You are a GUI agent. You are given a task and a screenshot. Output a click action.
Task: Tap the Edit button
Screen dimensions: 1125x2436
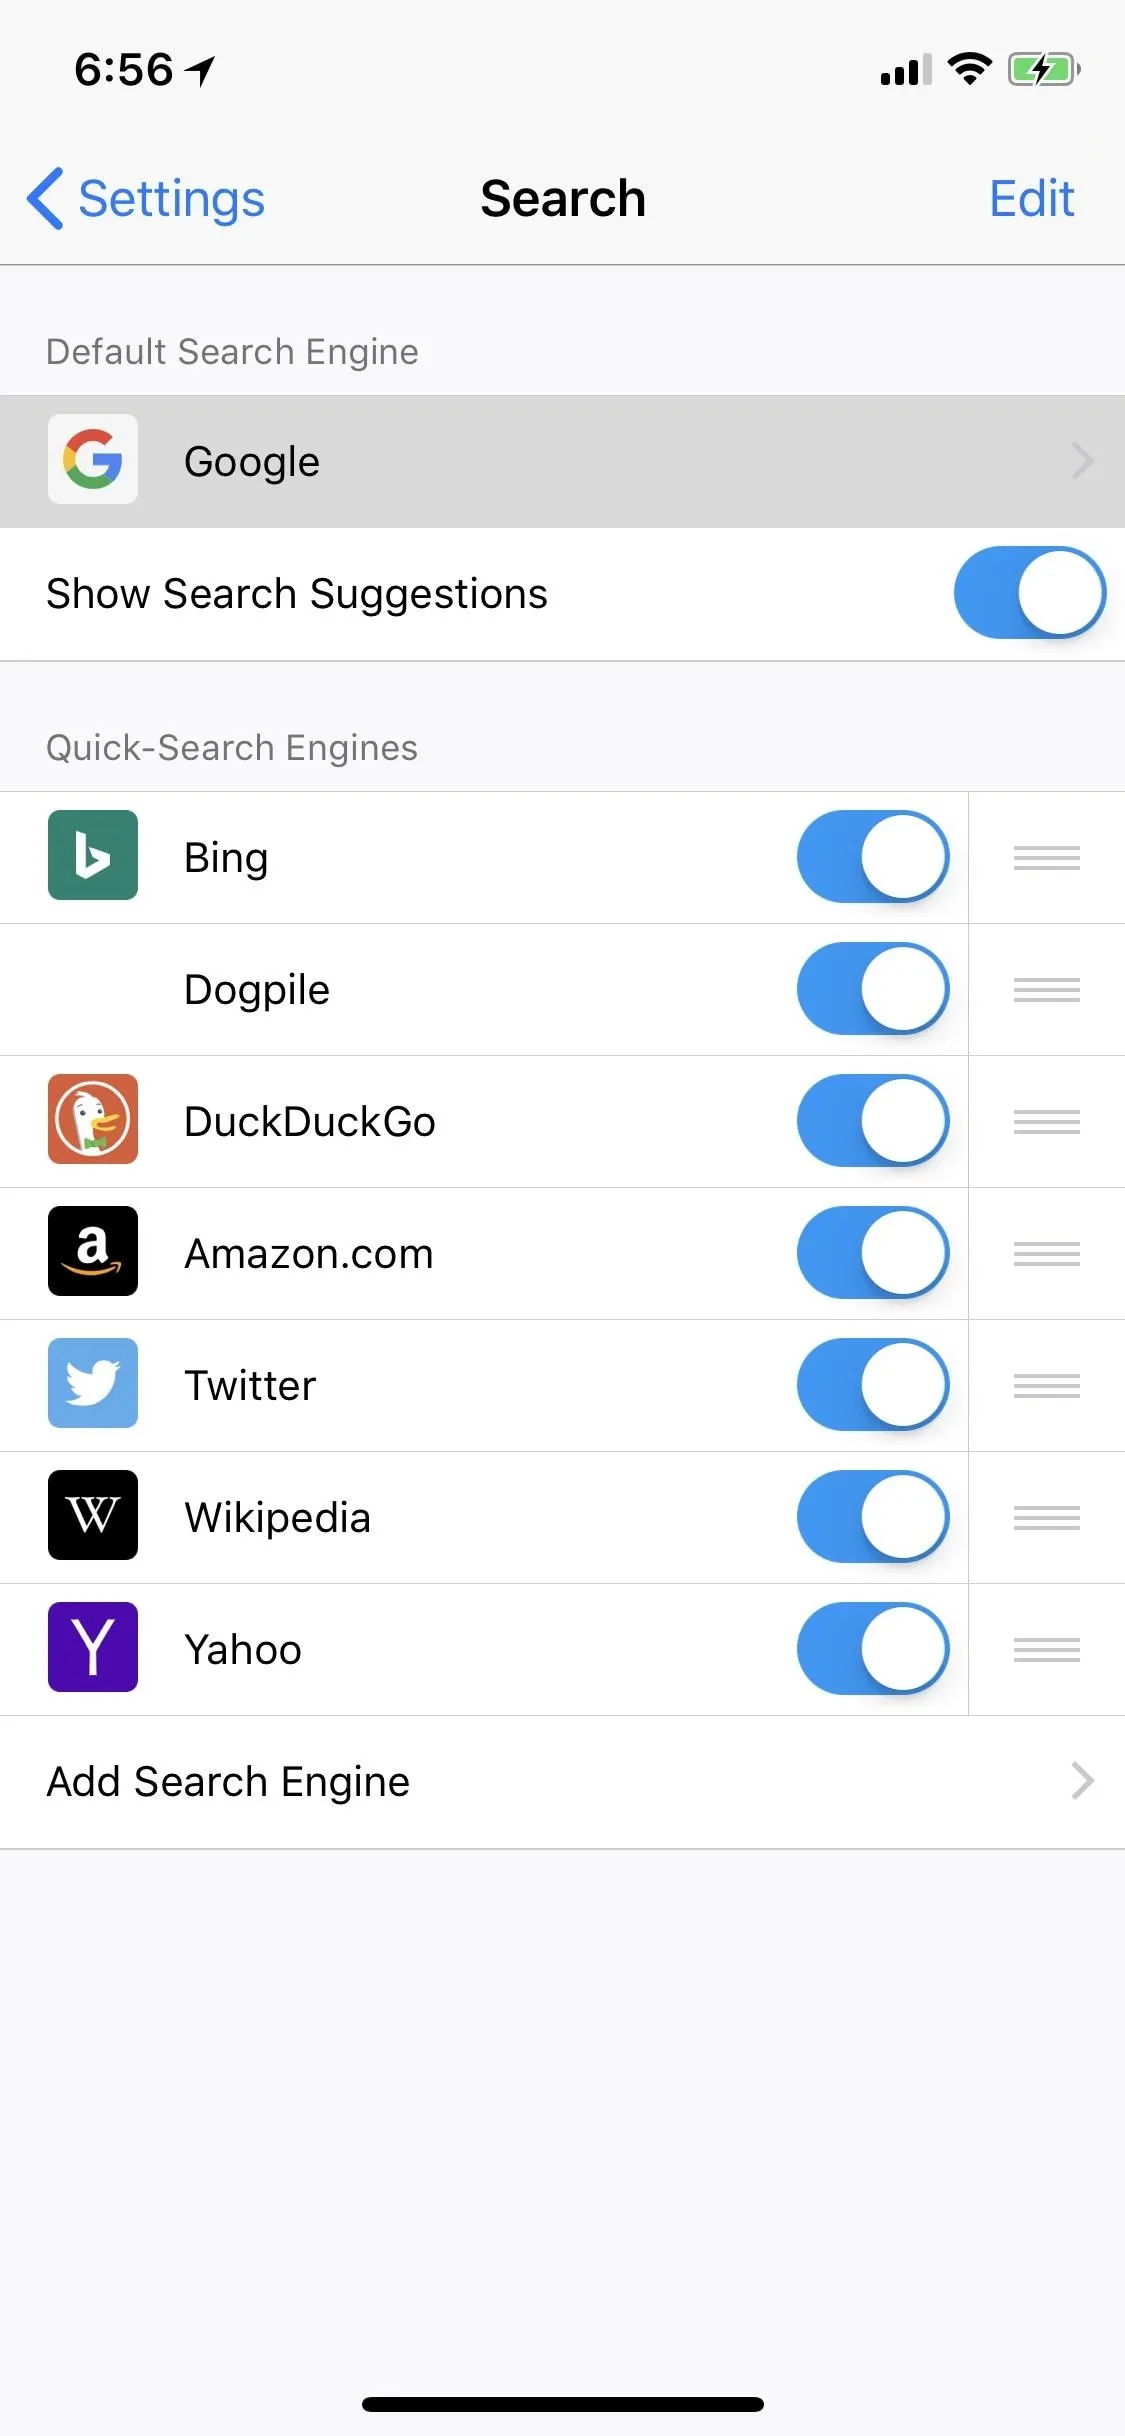point(1031,198)
